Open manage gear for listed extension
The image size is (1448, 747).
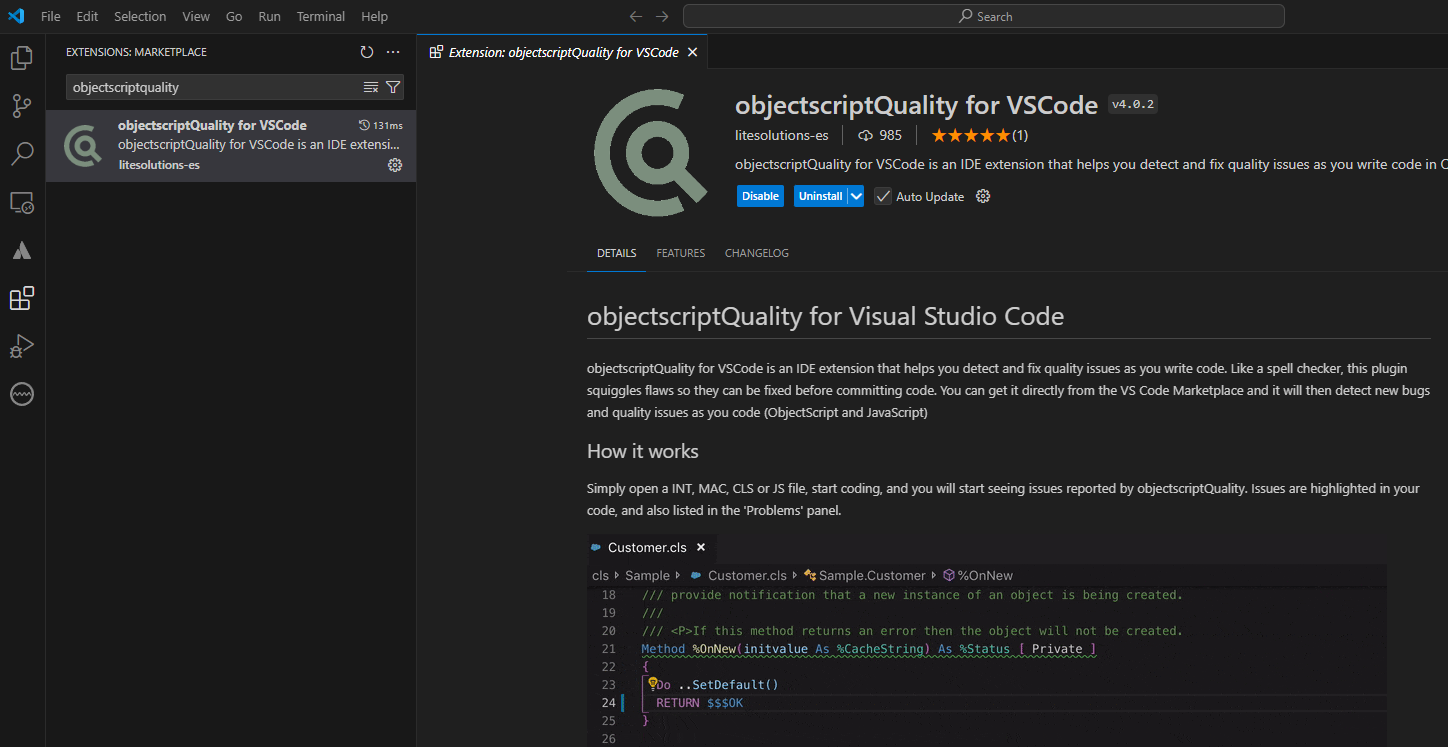[x=395, y=165]
